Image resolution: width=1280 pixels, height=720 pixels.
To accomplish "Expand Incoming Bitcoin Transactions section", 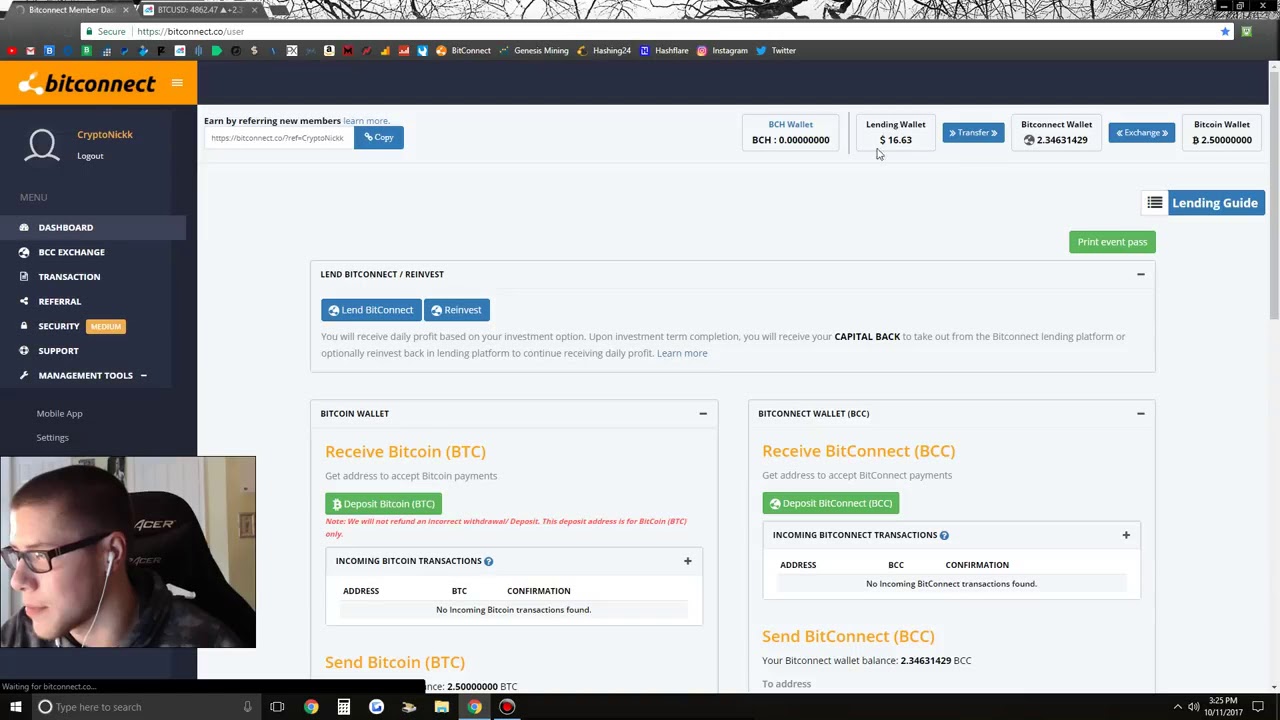I will click(x=687, y=561).
